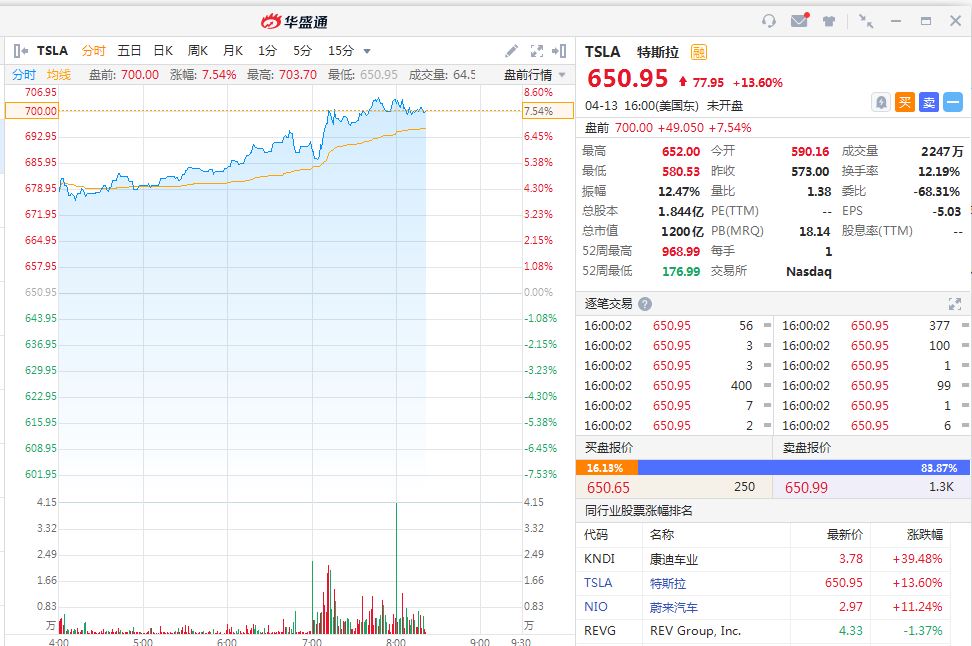Set price alert bell for TSLA
This screenshot has height=646, width=972.
[x=881, y=102]
